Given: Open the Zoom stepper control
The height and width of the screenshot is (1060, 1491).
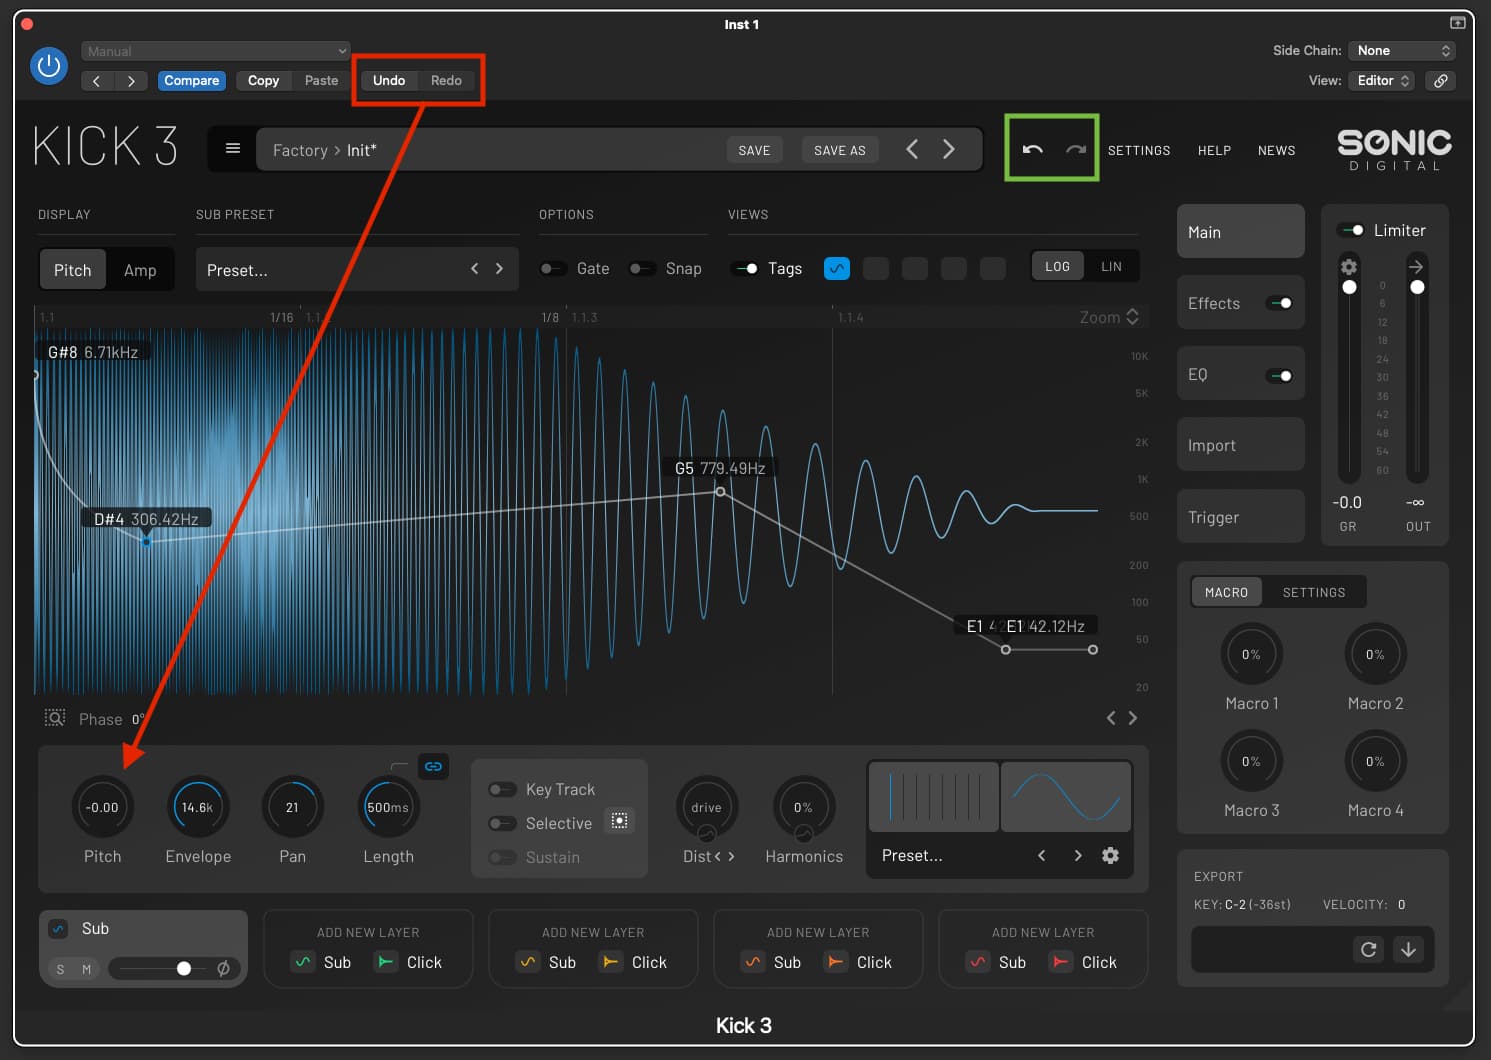Looking at the screenshot, I should coord(1109,317).
